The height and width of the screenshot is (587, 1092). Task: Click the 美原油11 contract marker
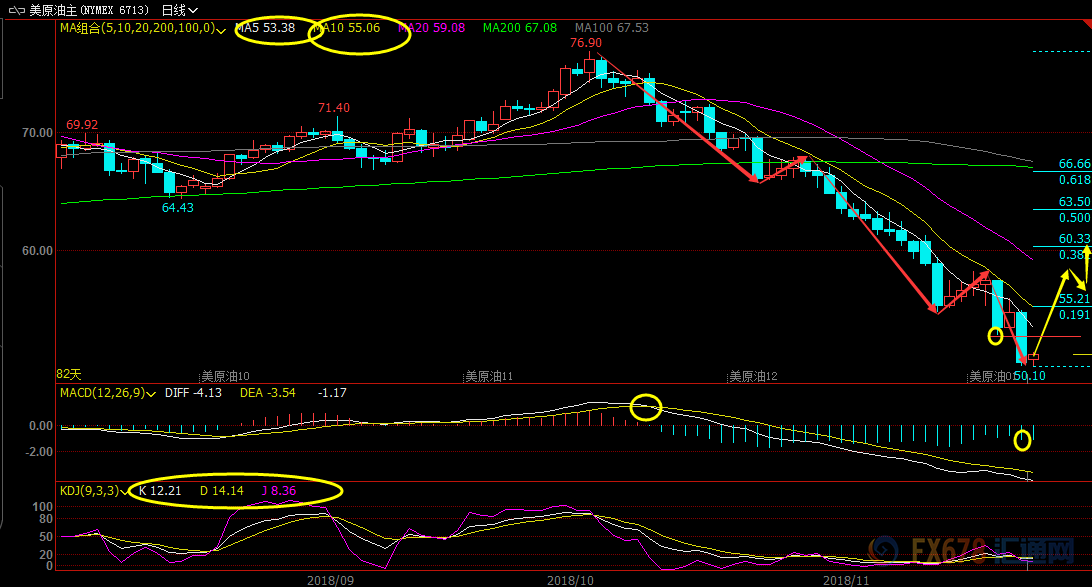coord(489,376)
